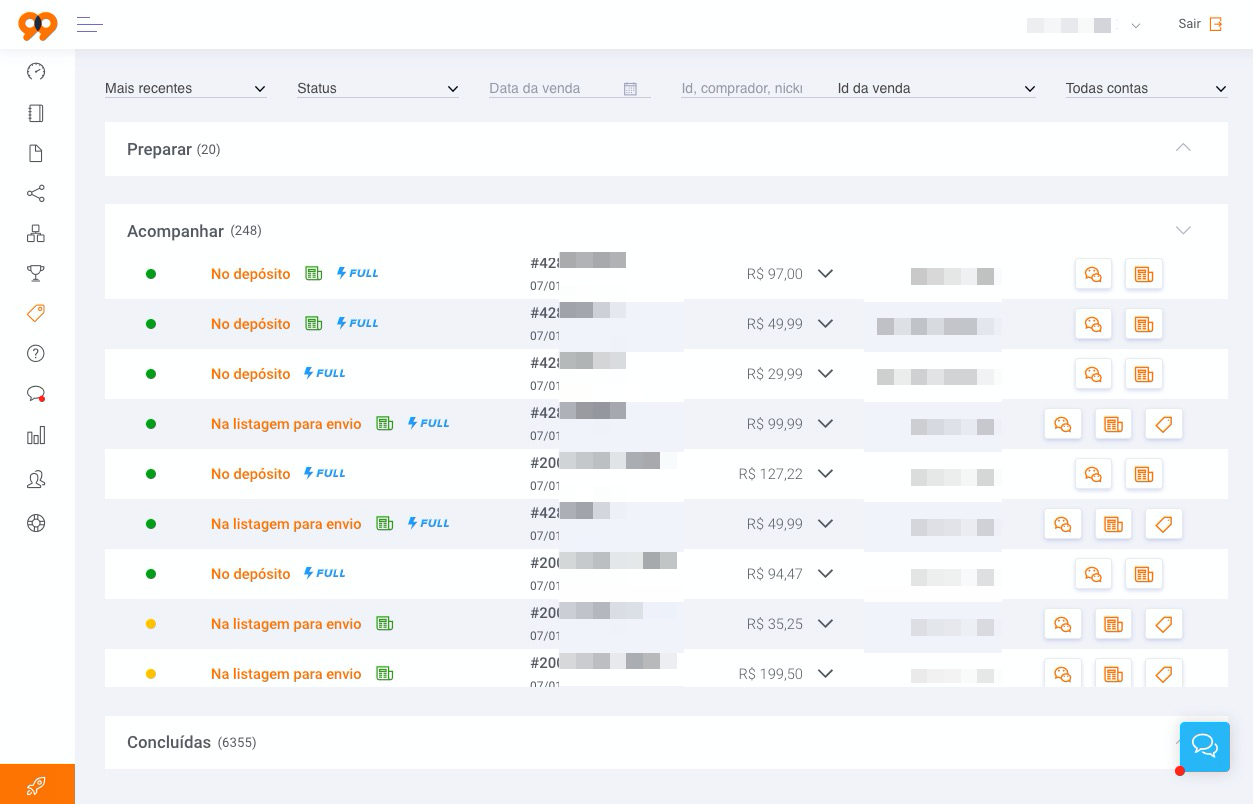Open the help question mark sidebar icon
This screenshot has height=804, width=1253.
(36, 353)
